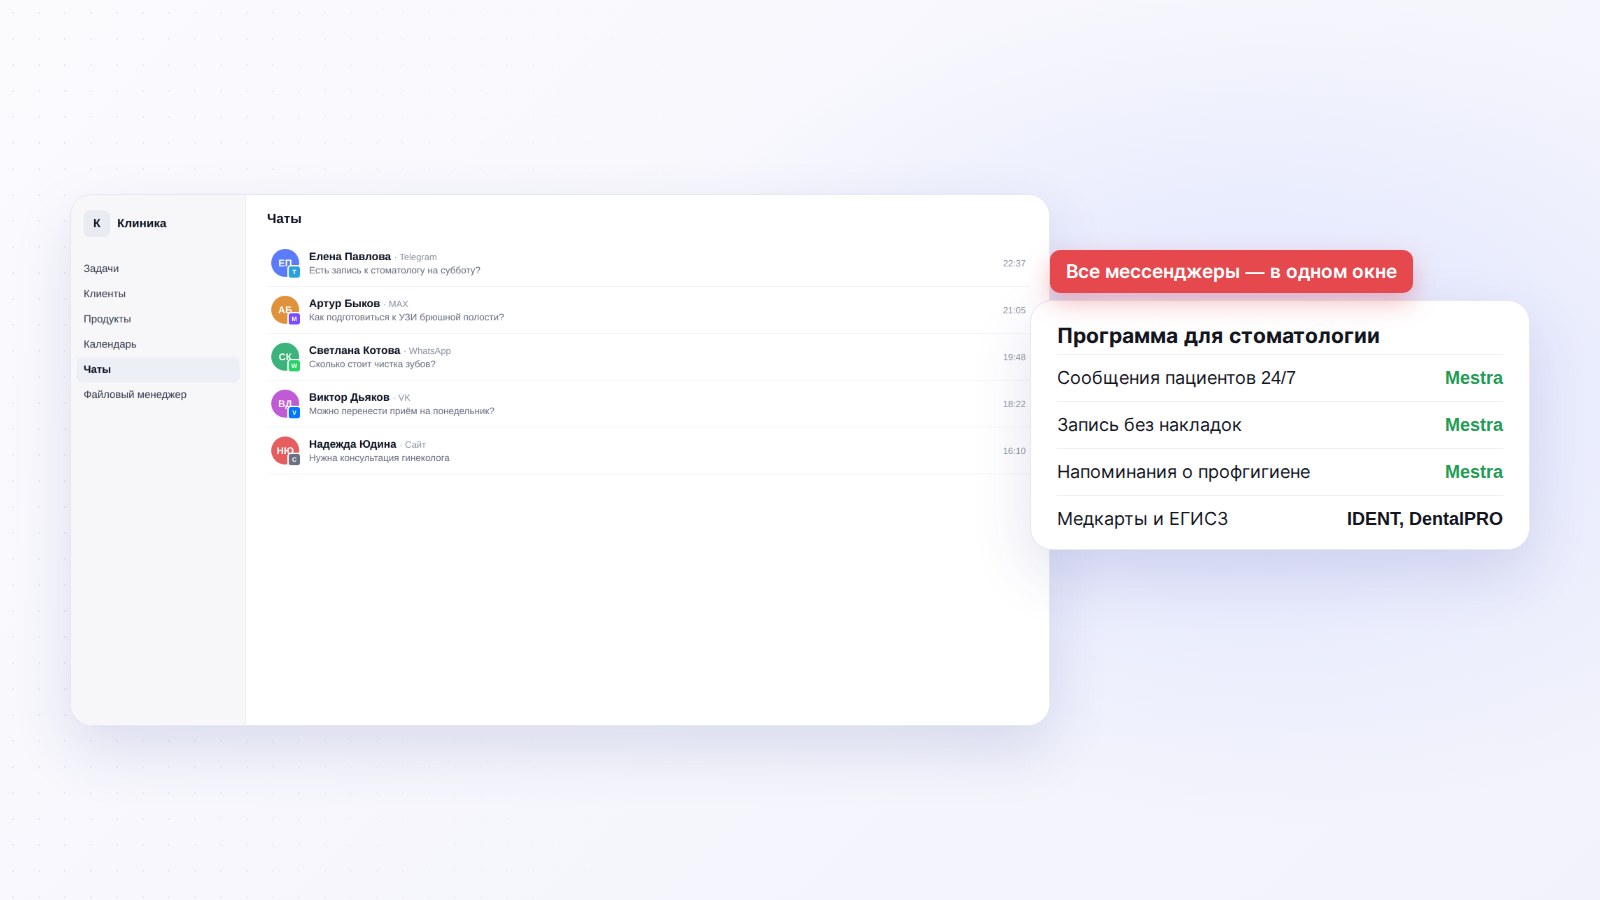
Task: Click 'Напоминания о профгигиене' row label
Action: coord(1183,472)
